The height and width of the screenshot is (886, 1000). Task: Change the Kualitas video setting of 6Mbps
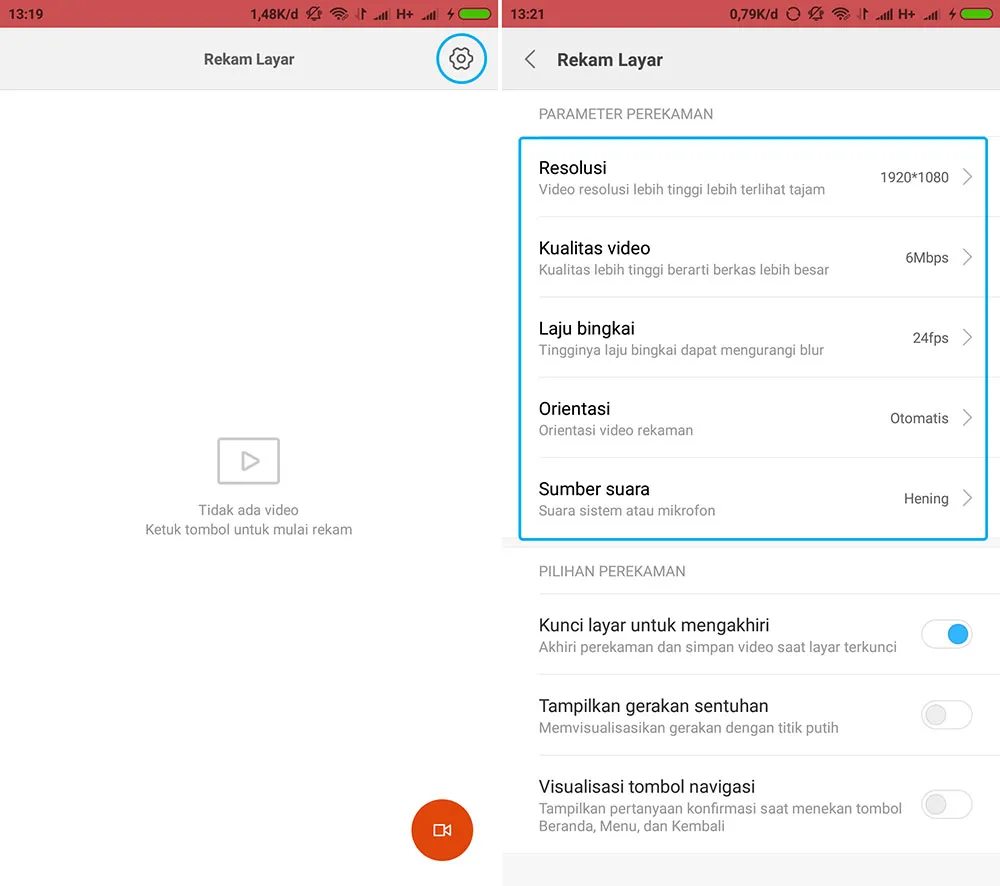752,258
